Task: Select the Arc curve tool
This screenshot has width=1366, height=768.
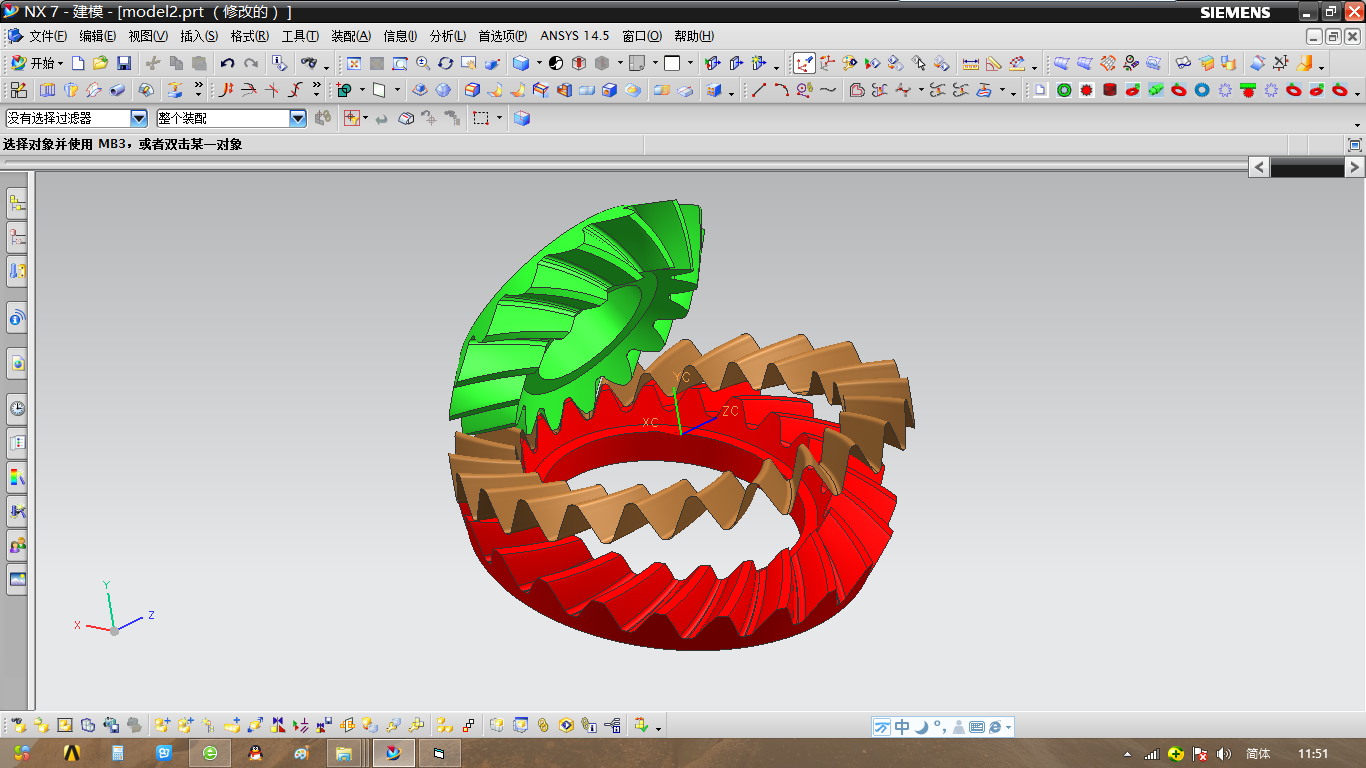Action: (x=781, y=90)
